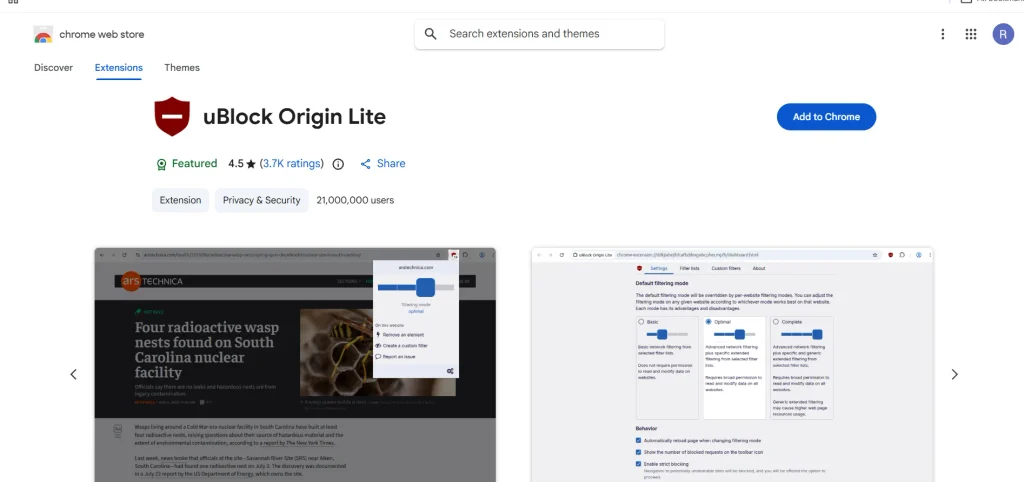Click the chrome web store title text
Screen dimensions: 1024x482
pos(102,35)
